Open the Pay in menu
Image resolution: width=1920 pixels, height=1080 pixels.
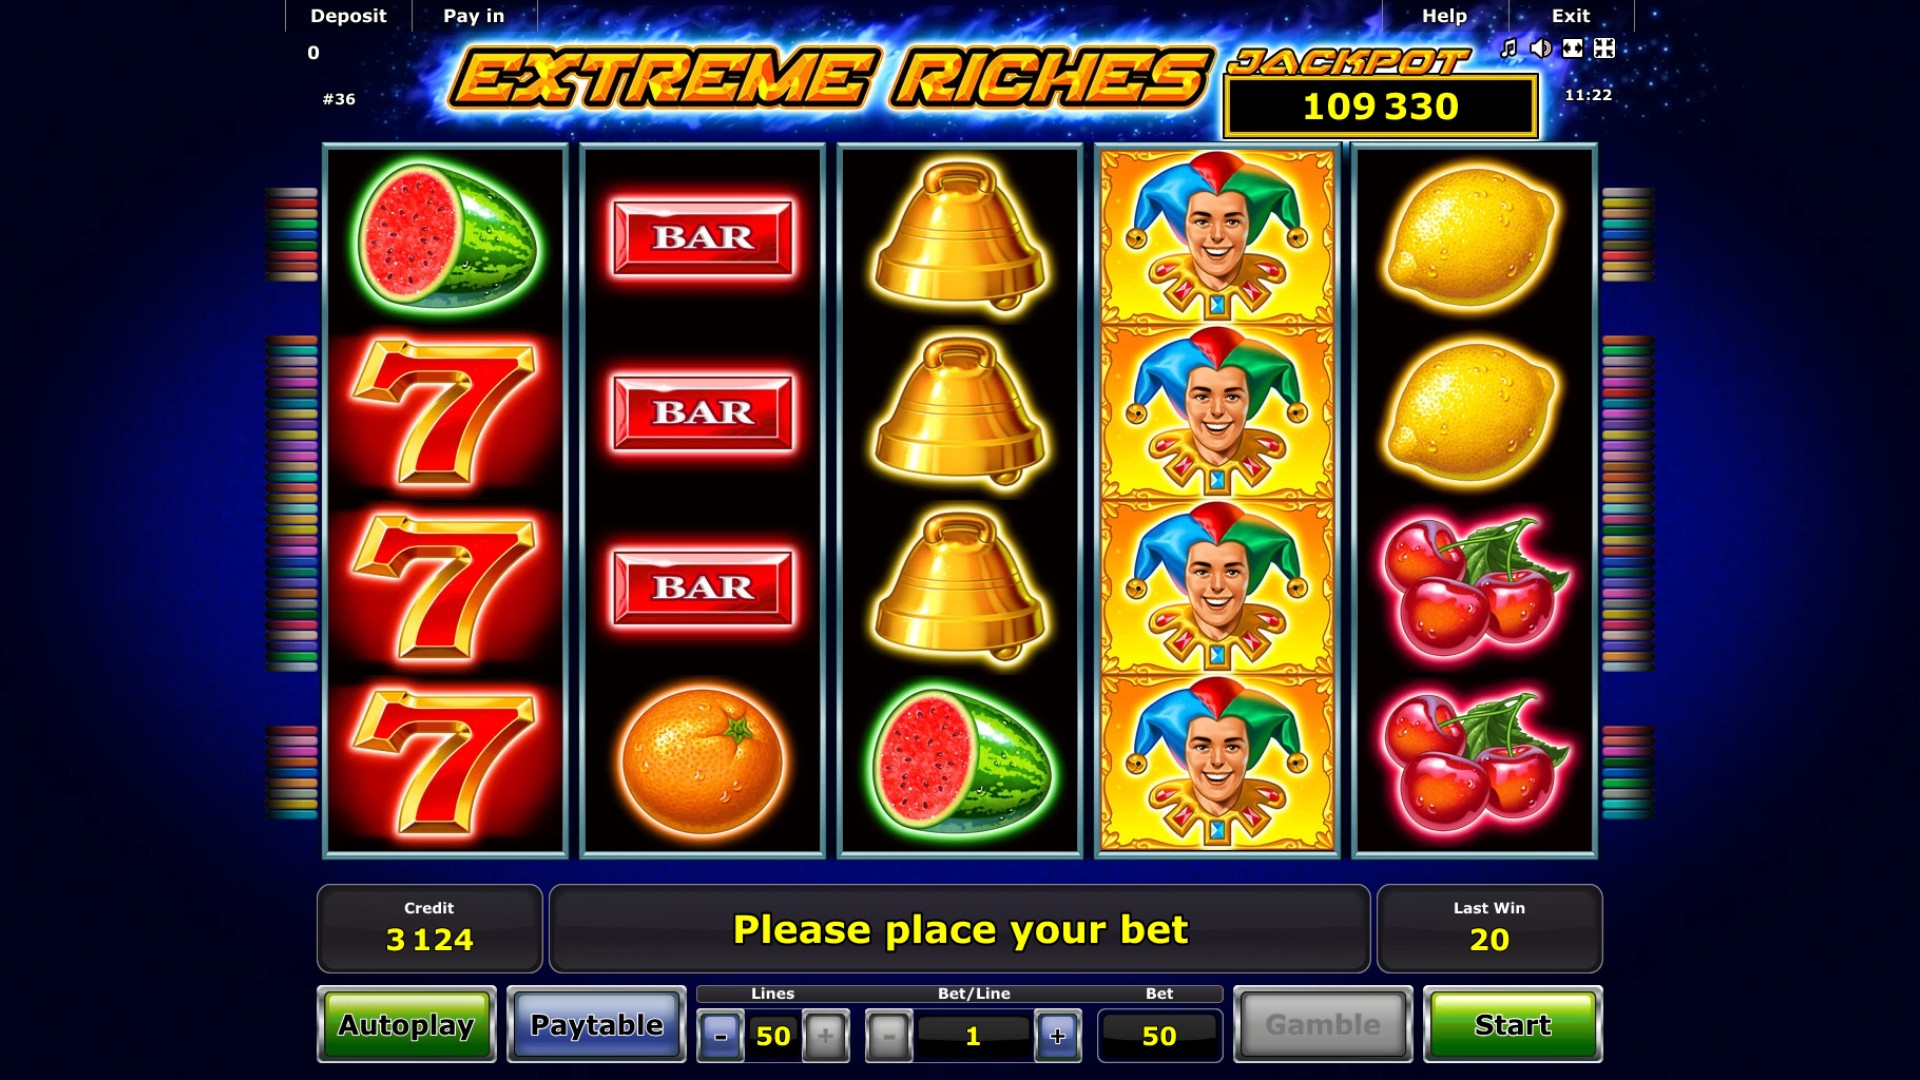tap(474, 16)
